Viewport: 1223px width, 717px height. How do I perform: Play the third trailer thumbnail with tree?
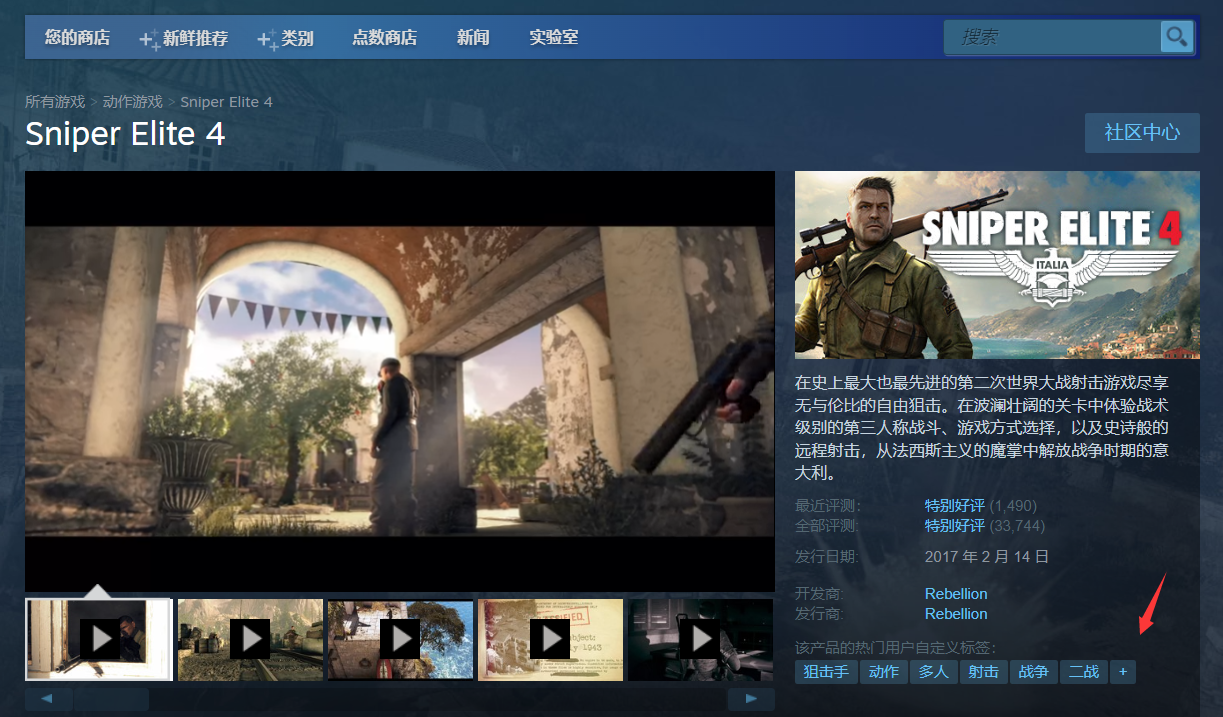(x=400, y=639)
